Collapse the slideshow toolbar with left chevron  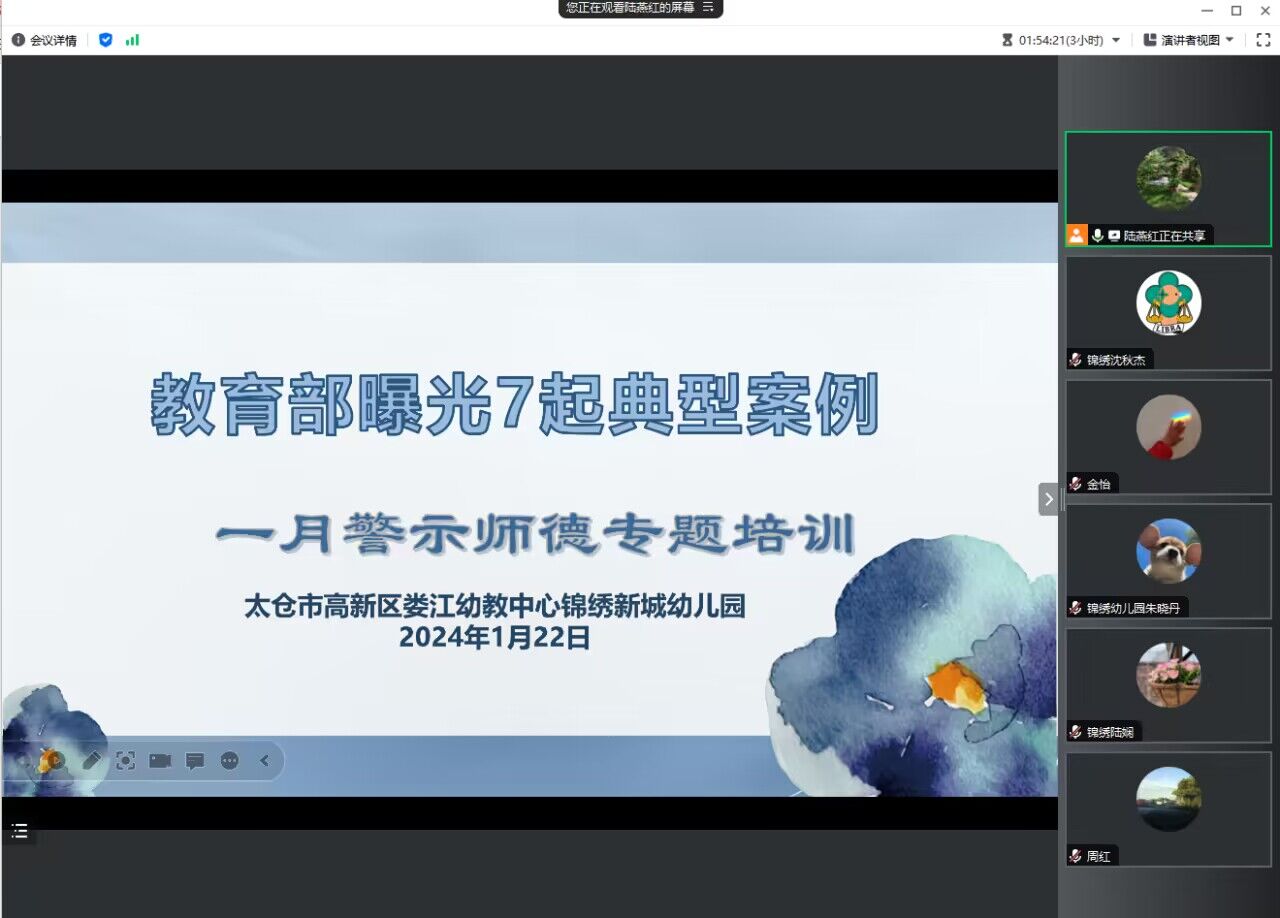point(264,761)
